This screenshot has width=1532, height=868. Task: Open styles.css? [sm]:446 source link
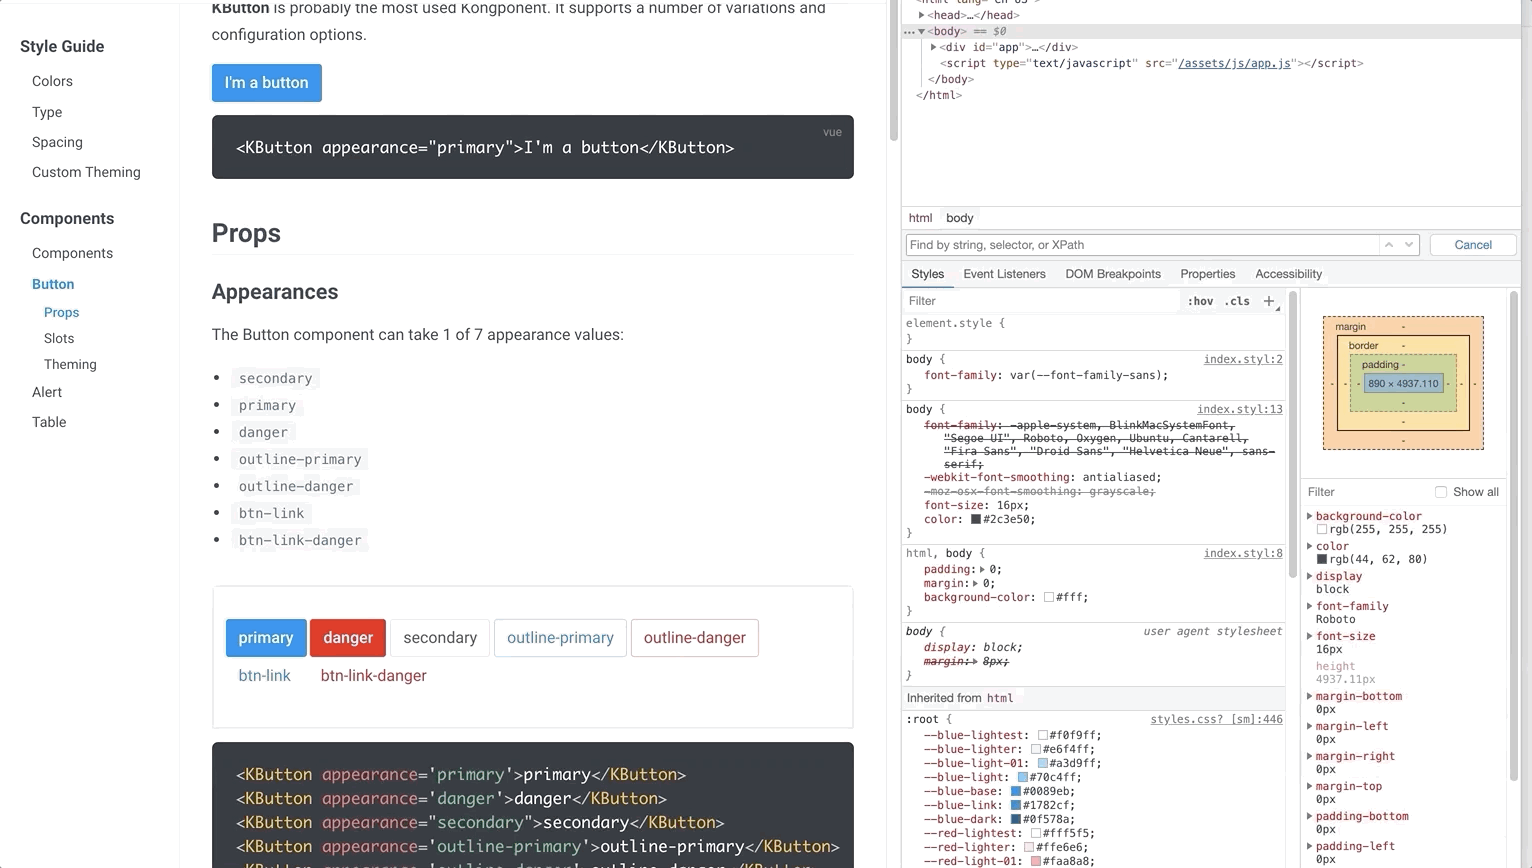tap(1216, 719)
